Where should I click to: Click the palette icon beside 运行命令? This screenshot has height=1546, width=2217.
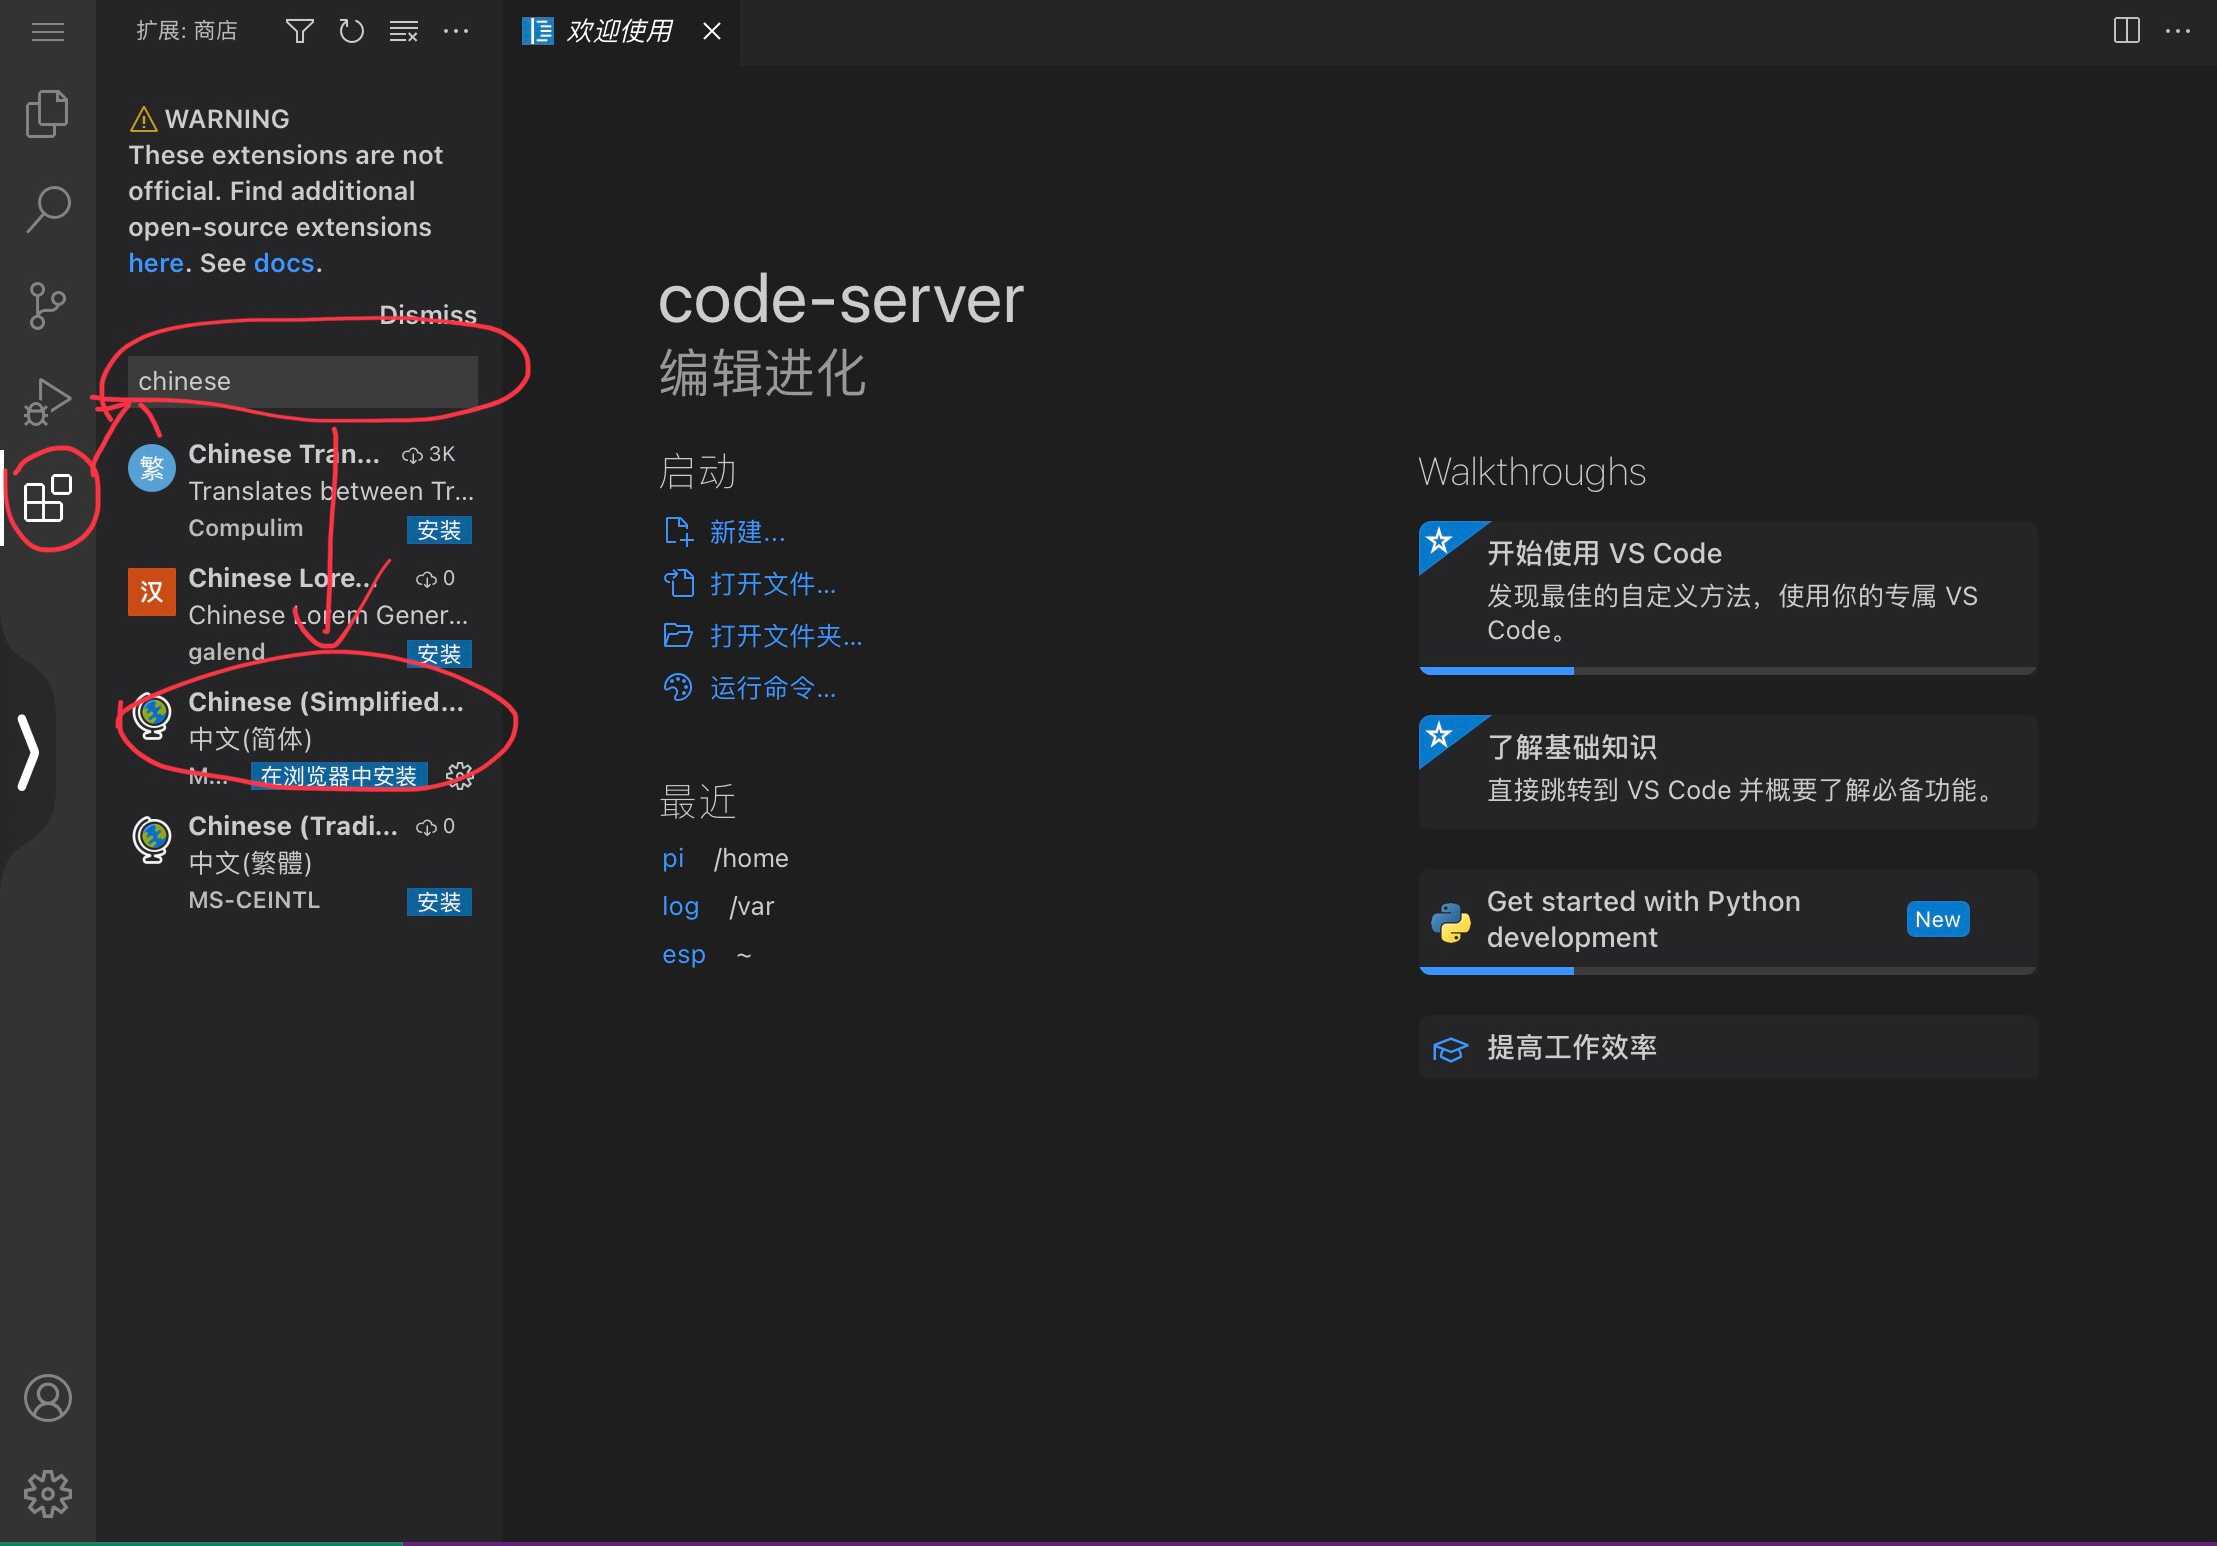pos(678,687)
